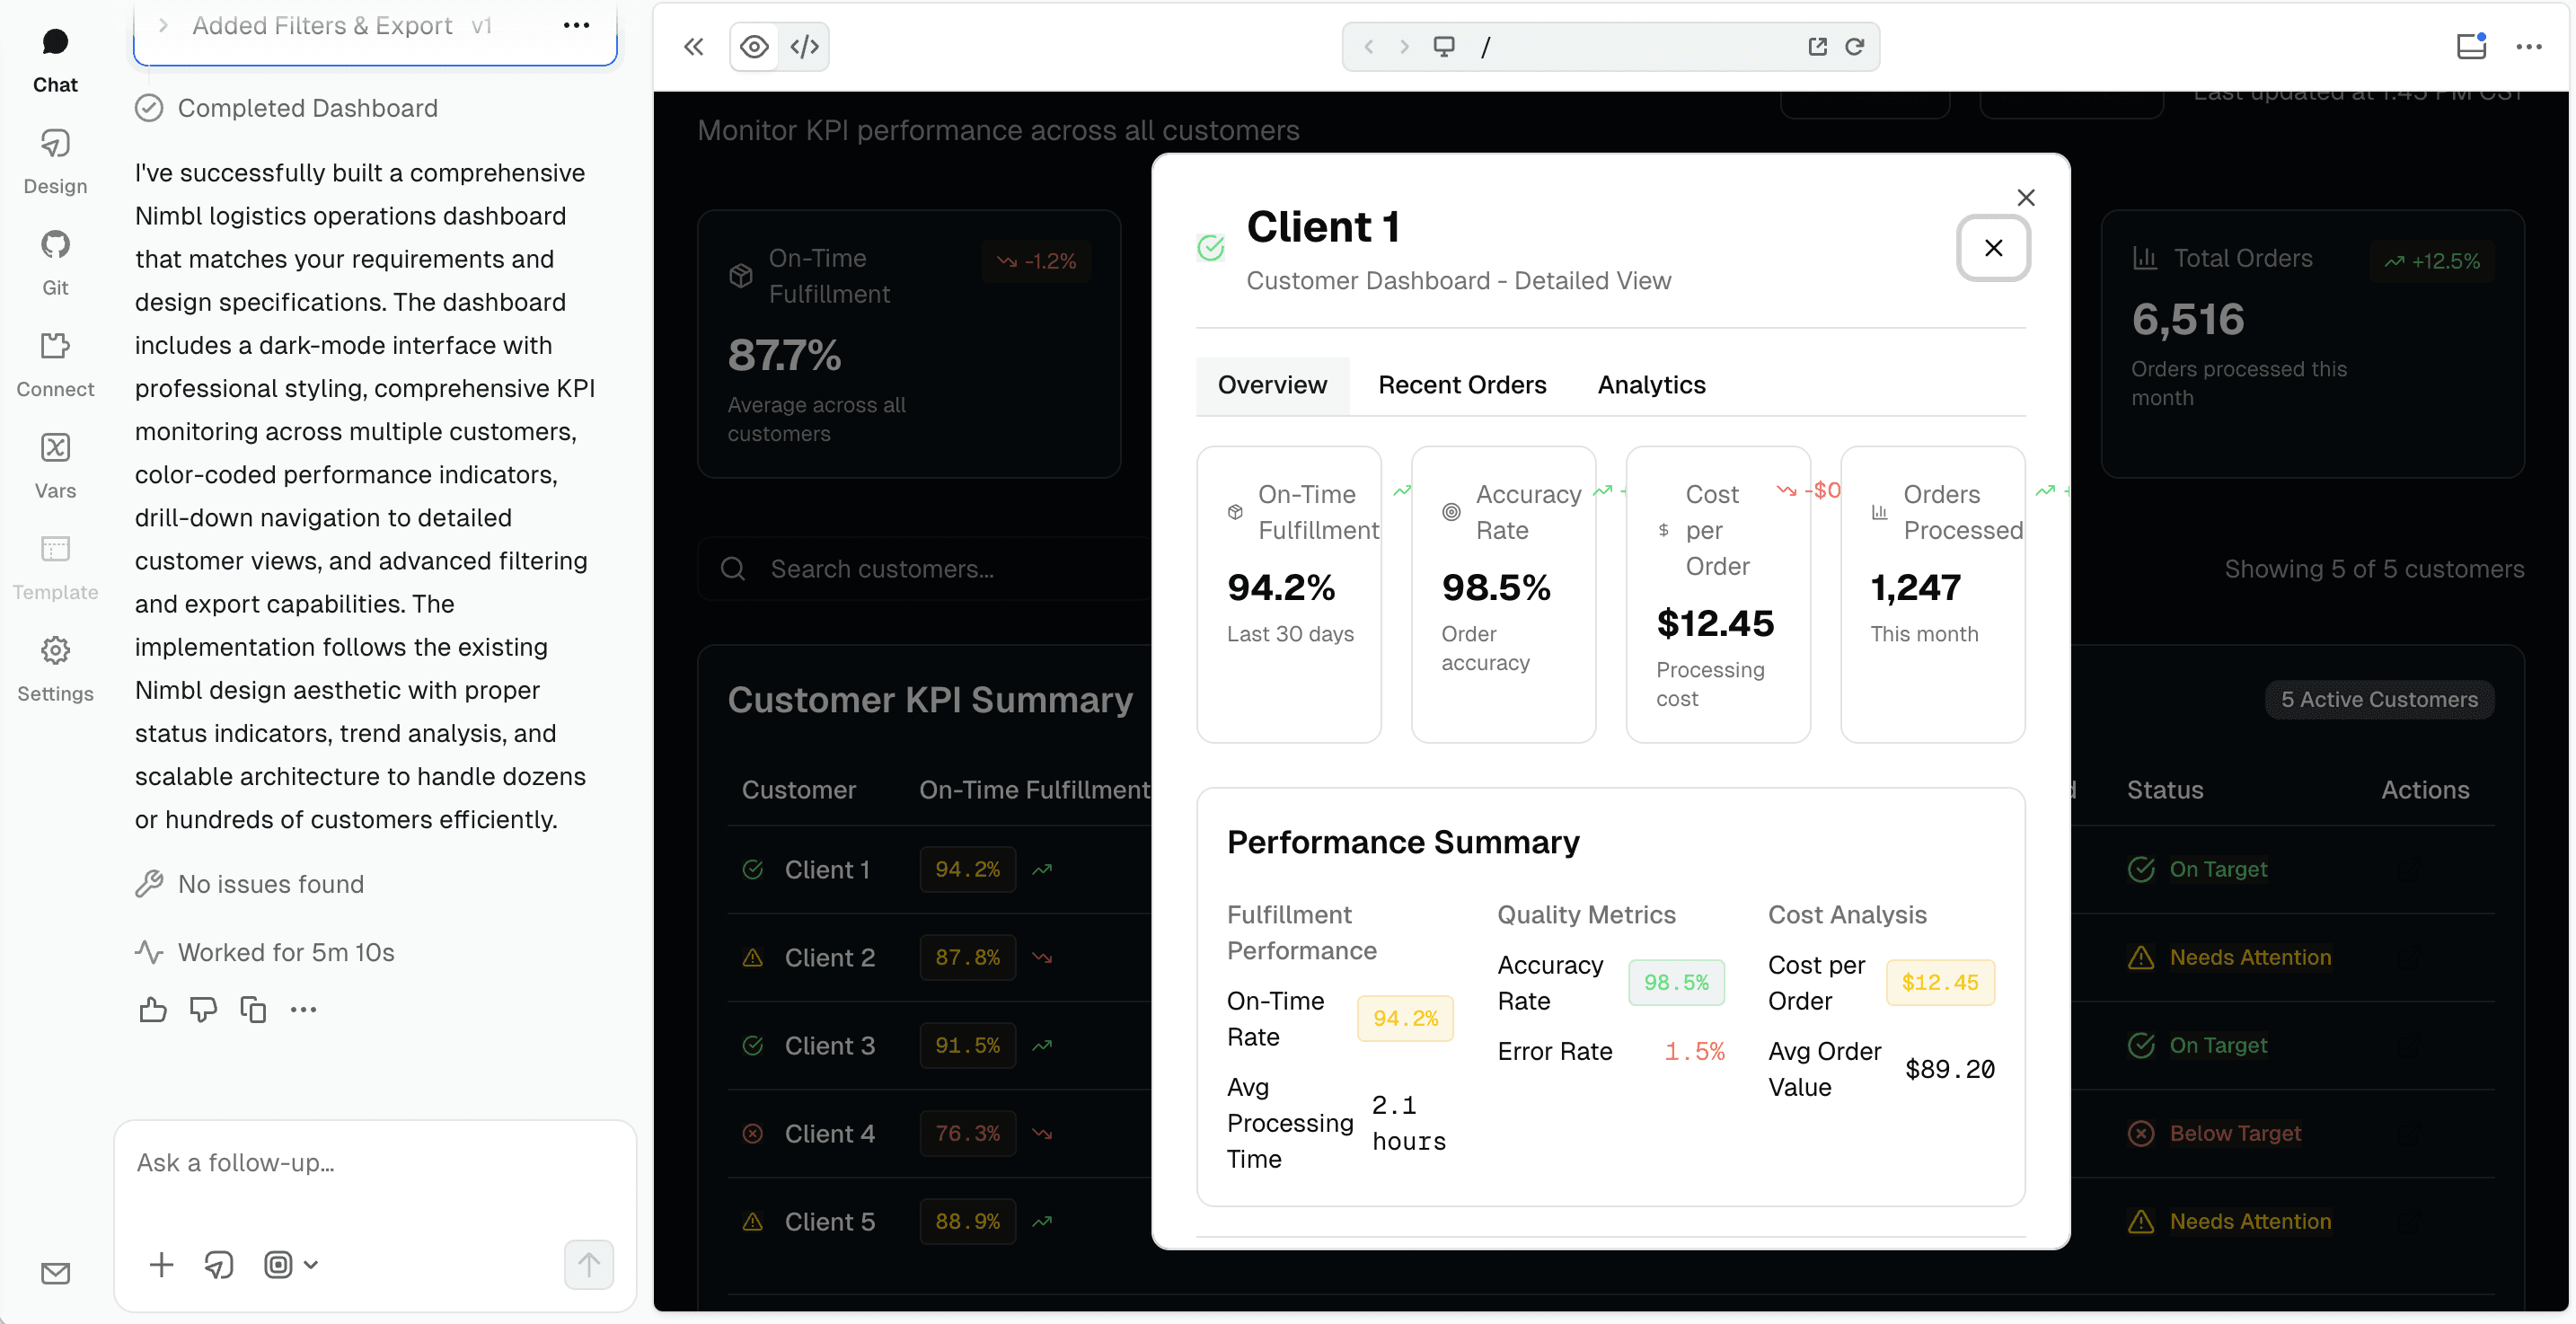Viewport: 2576px width, 1324px height.
Task: Click the thumbs down feedback icon
Action: 203,1009
